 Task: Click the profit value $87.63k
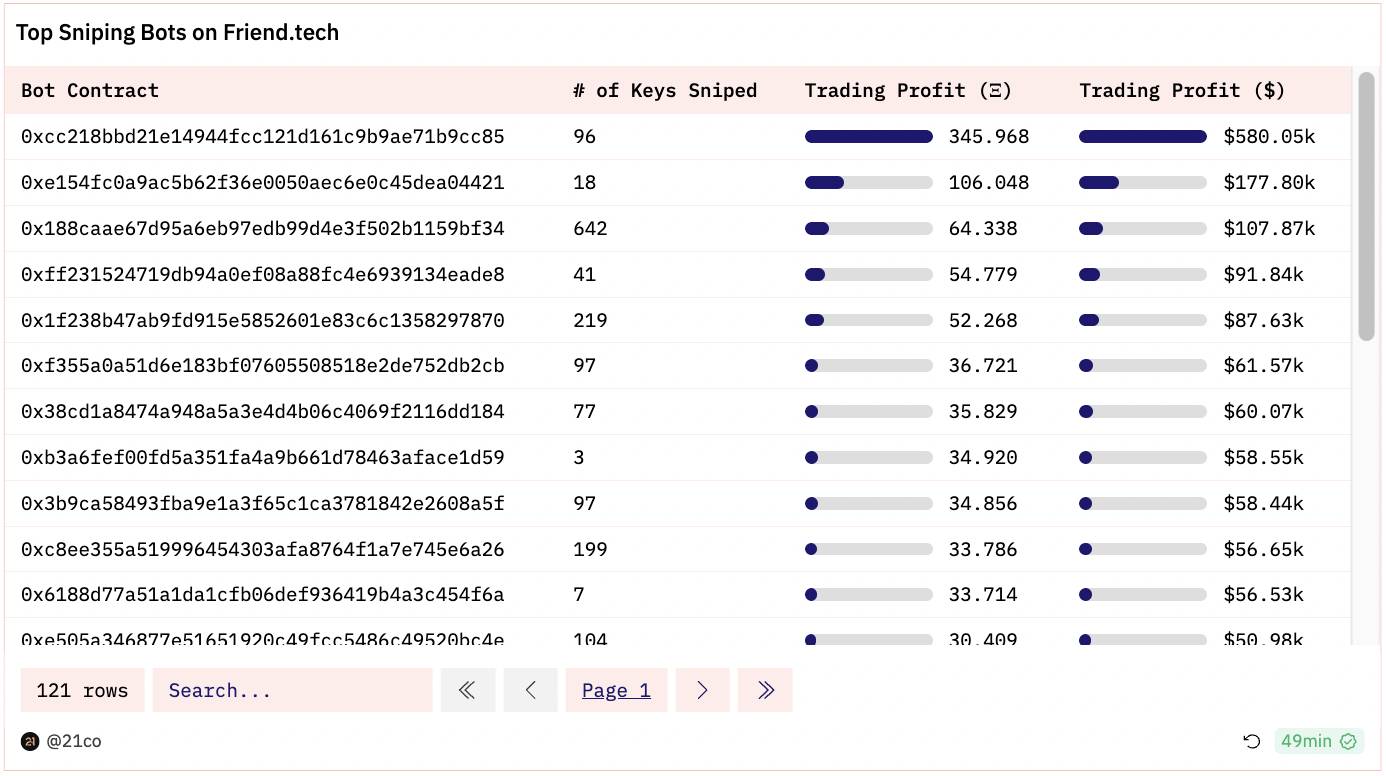pos(1264,320)
